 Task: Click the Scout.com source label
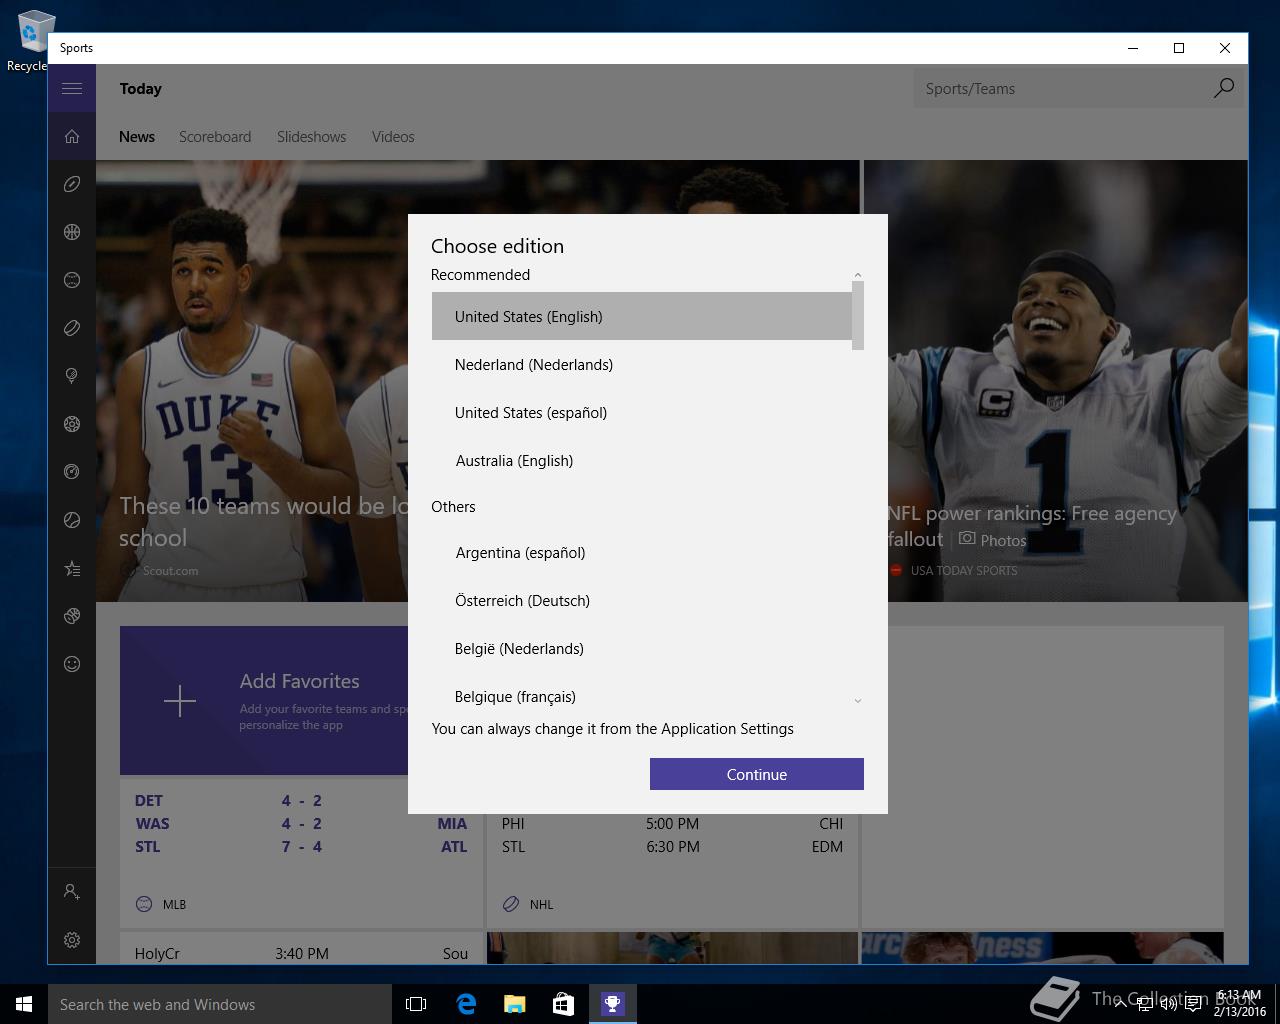point(170,570)
